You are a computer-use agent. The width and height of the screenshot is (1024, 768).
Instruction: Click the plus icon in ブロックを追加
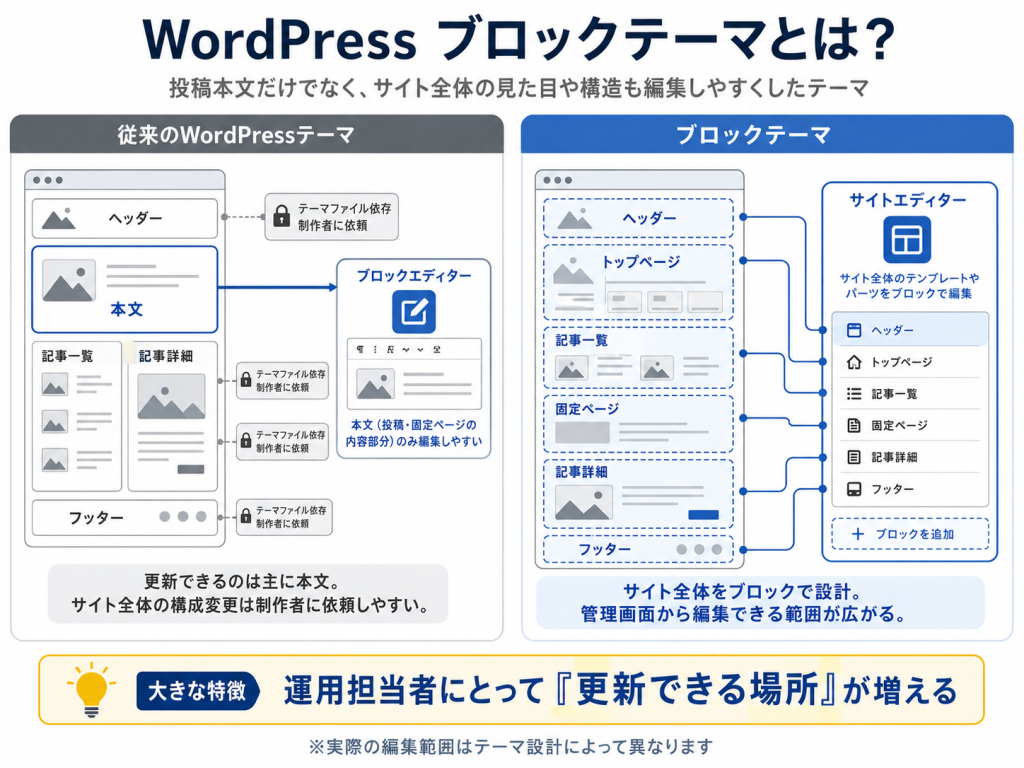[858, 534]
